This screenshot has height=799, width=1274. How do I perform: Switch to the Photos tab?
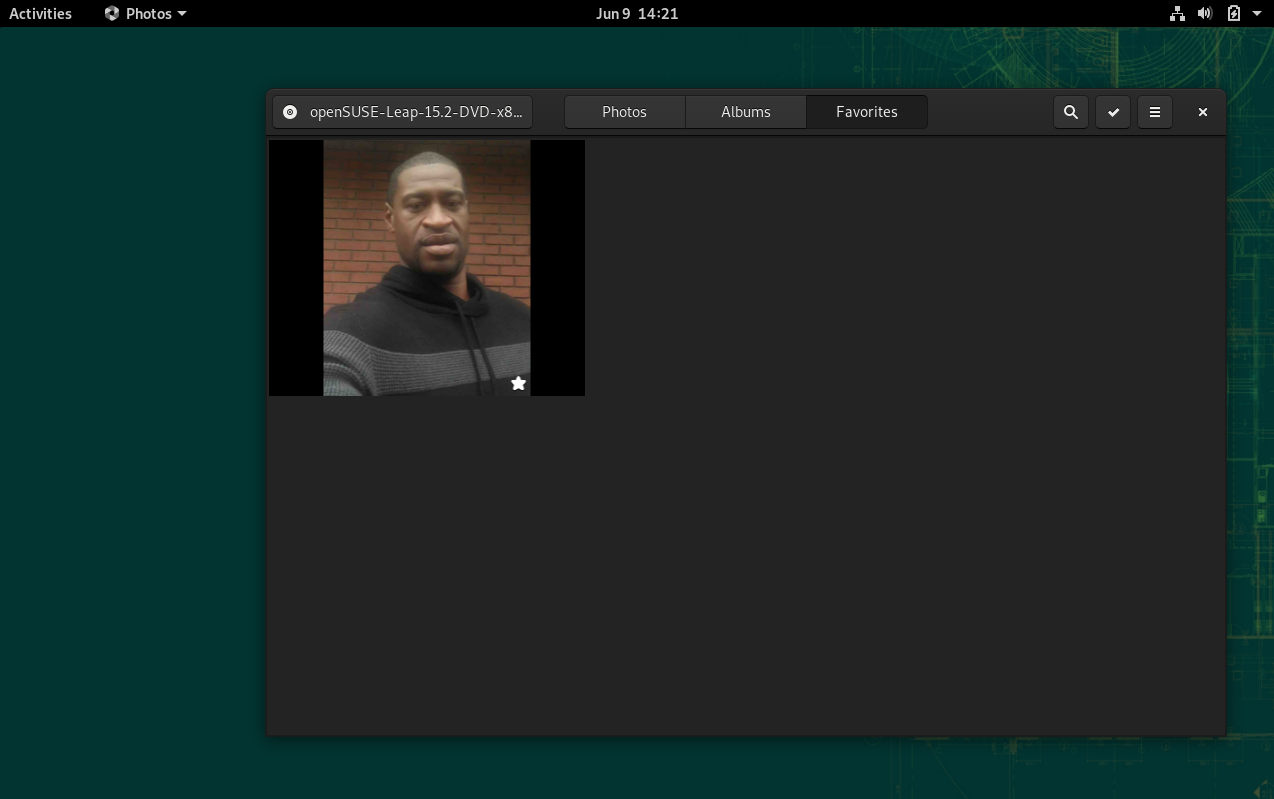coord(624,112)
